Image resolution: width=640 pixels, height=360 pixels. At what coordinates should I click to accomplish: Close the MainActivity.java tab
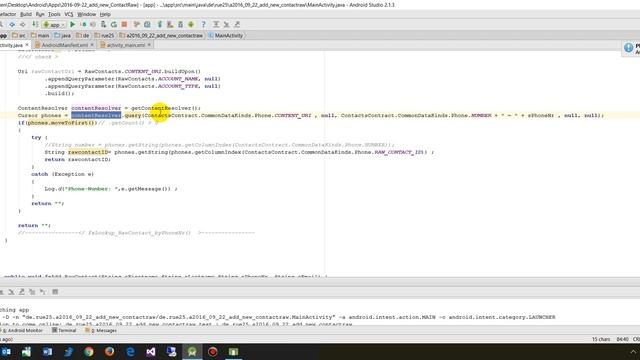coord(27,45)
